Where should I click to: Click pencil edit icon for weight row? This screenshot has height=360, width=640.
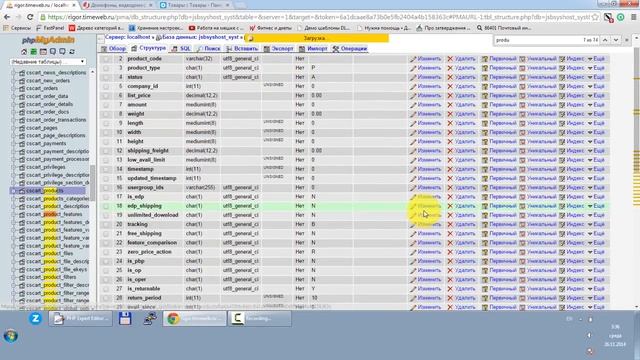click(413, 114)
